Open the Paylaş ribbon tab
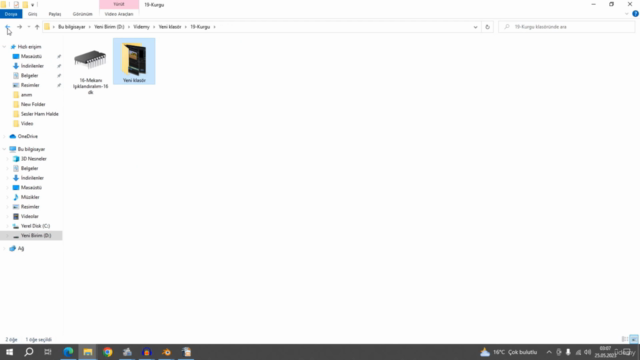This screenshot has height=360, width=640. pyautogui.click(x=55, y=14)
